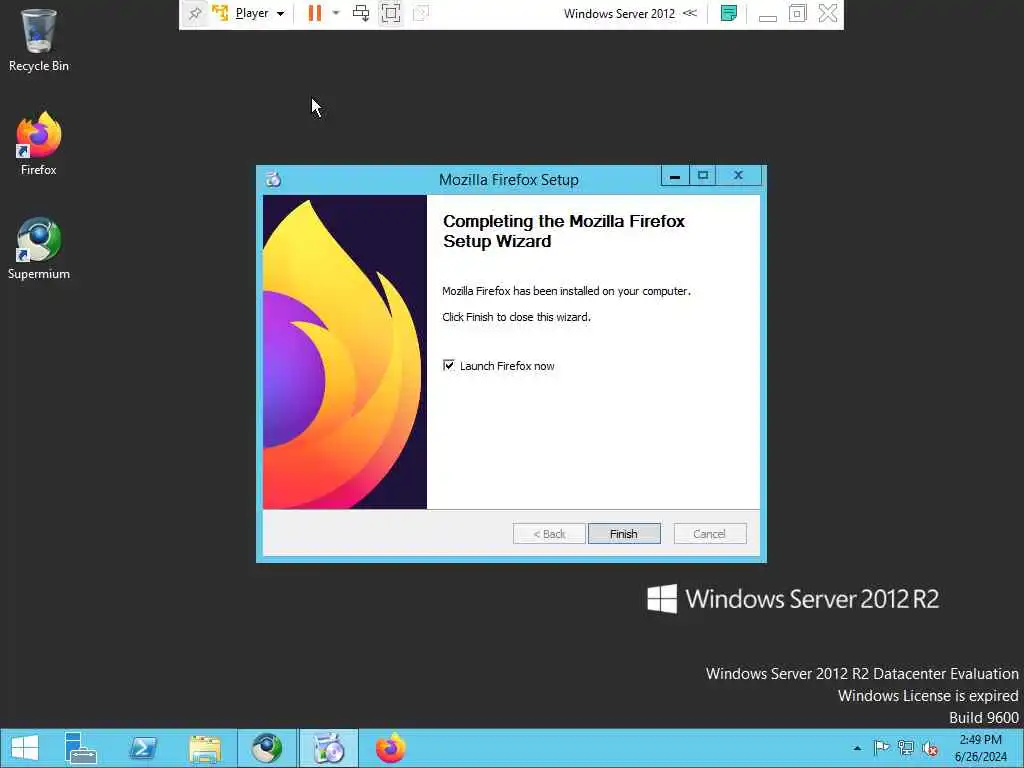Open the Action Center flag icon
This screenshot has width=1024, height=768.
882,748
